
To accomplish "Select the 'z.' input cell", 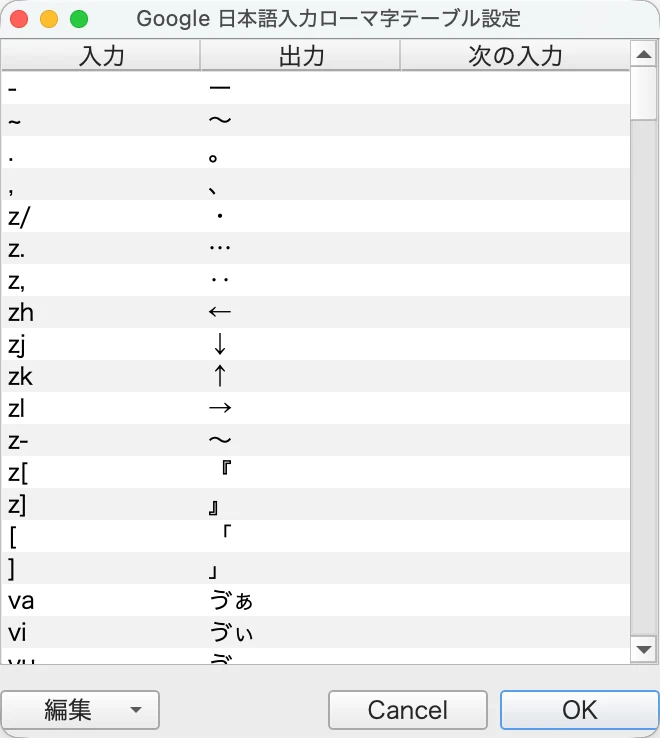I will 101,248.
